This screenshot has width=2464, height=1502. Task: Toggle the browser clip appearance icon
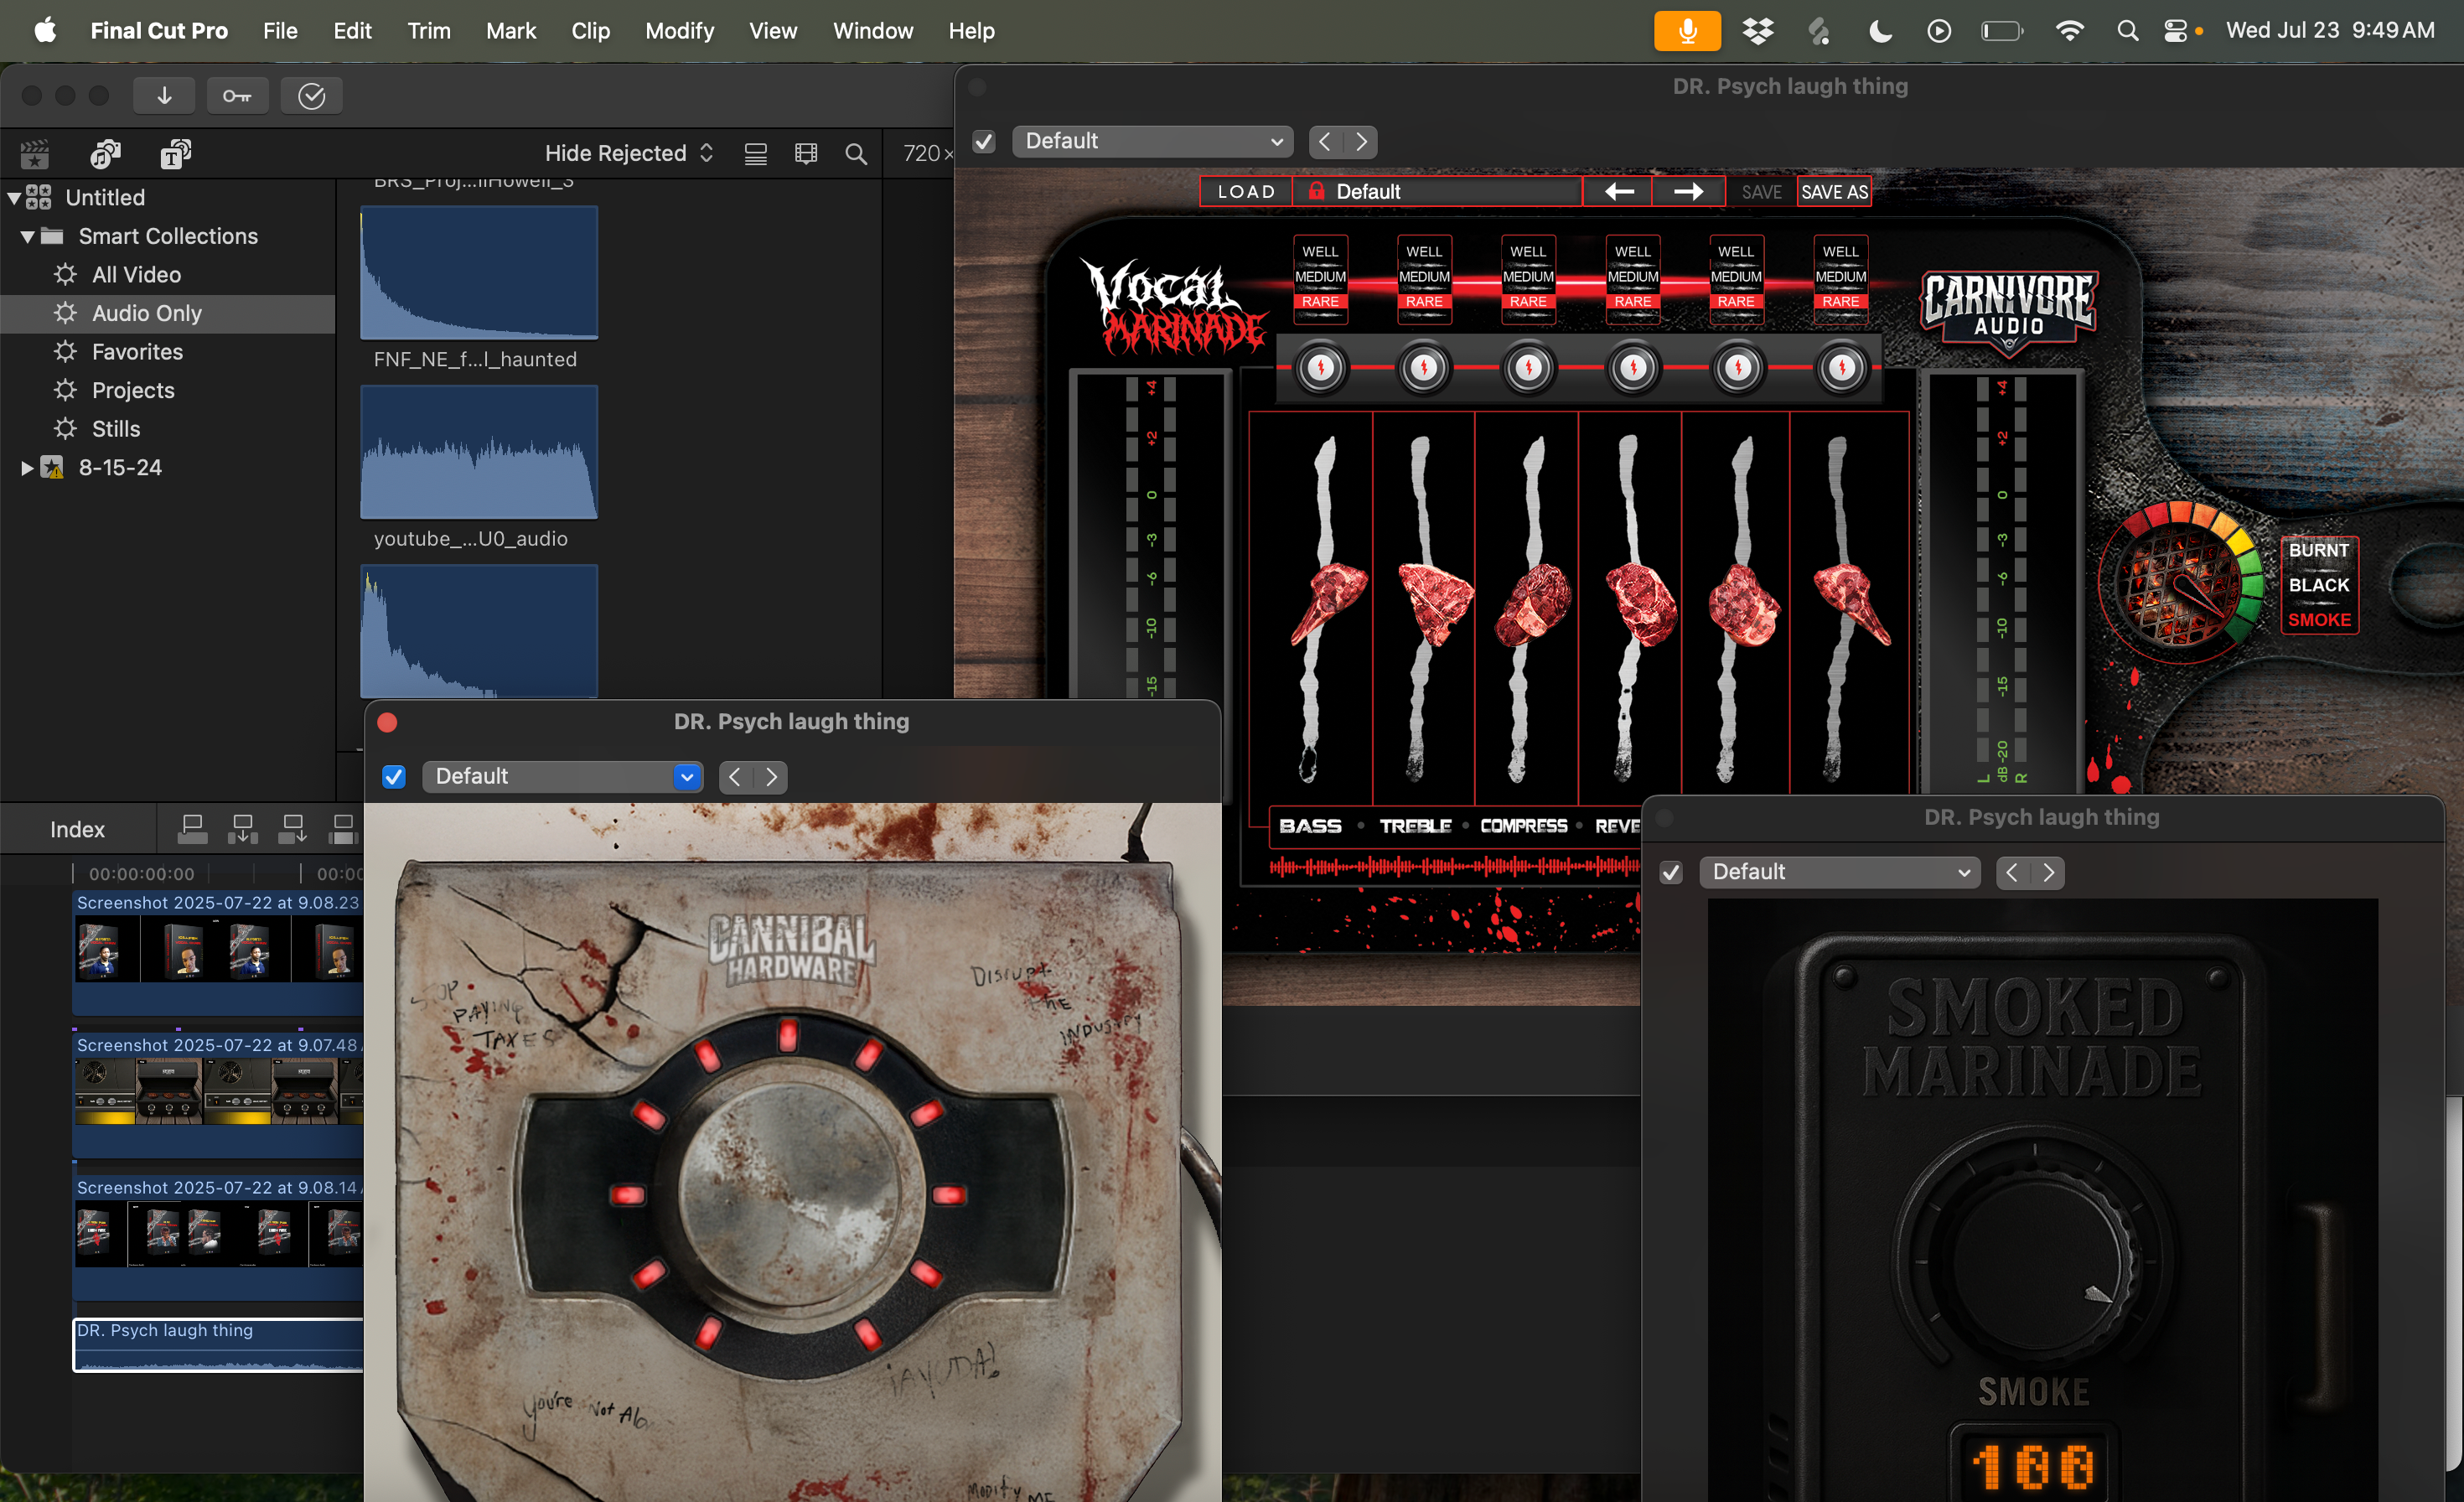(x=756, y=153)
